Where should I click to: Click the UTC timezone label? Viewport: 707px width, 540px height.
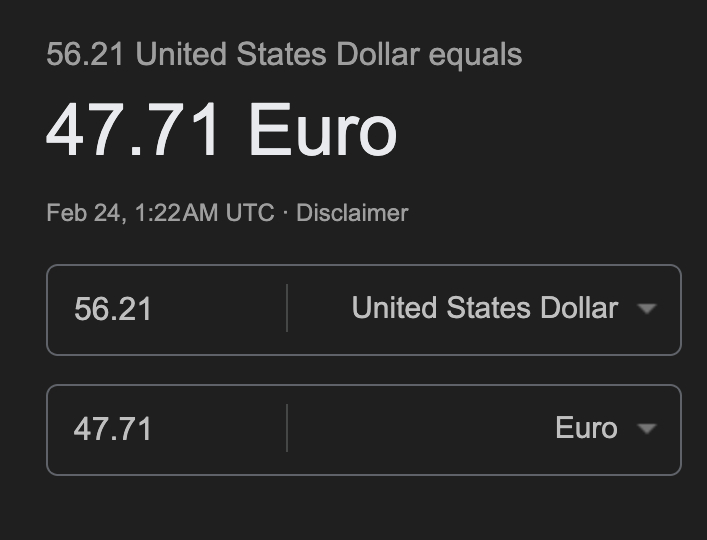(249, 213)
